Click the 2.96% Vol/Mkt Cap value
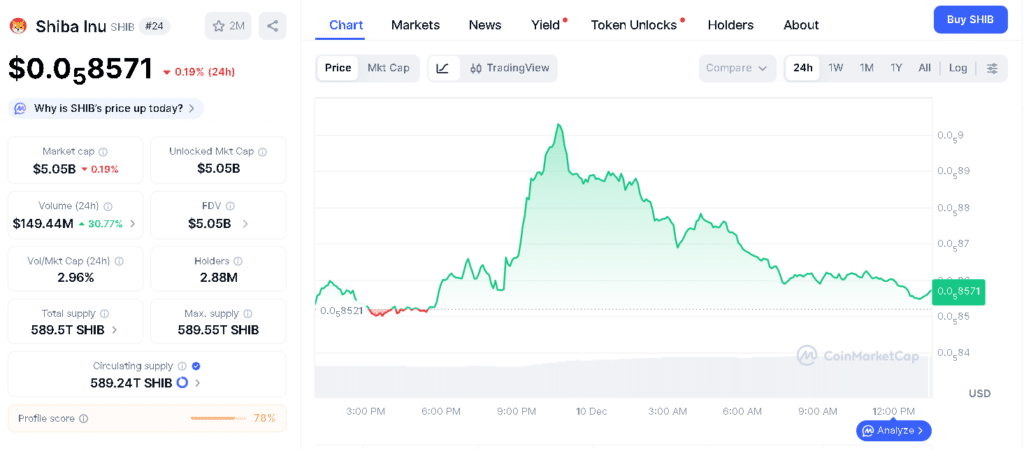The height and width of the screenshot is (449, 1024). 75,277
